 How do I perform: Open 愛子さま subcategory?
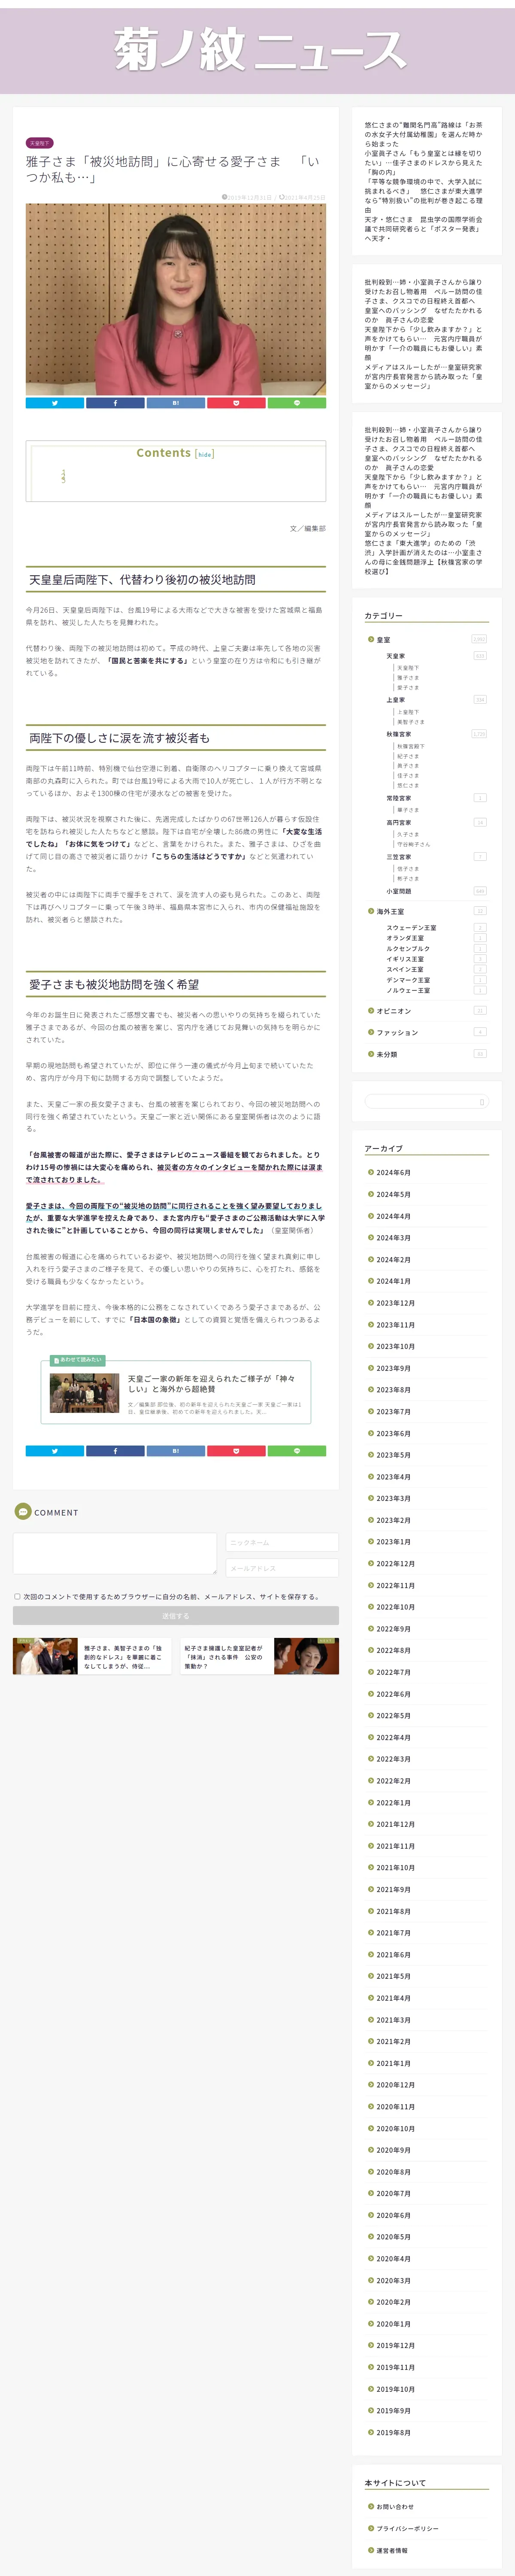coord(408,687)
